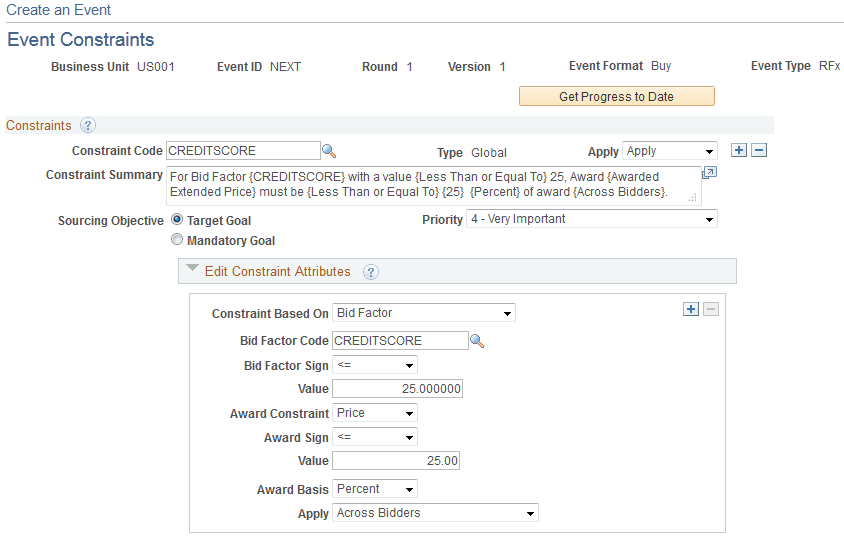The image size is (844, 537).
Task: Click the Event Format value Buy
Action: (661, 66)
